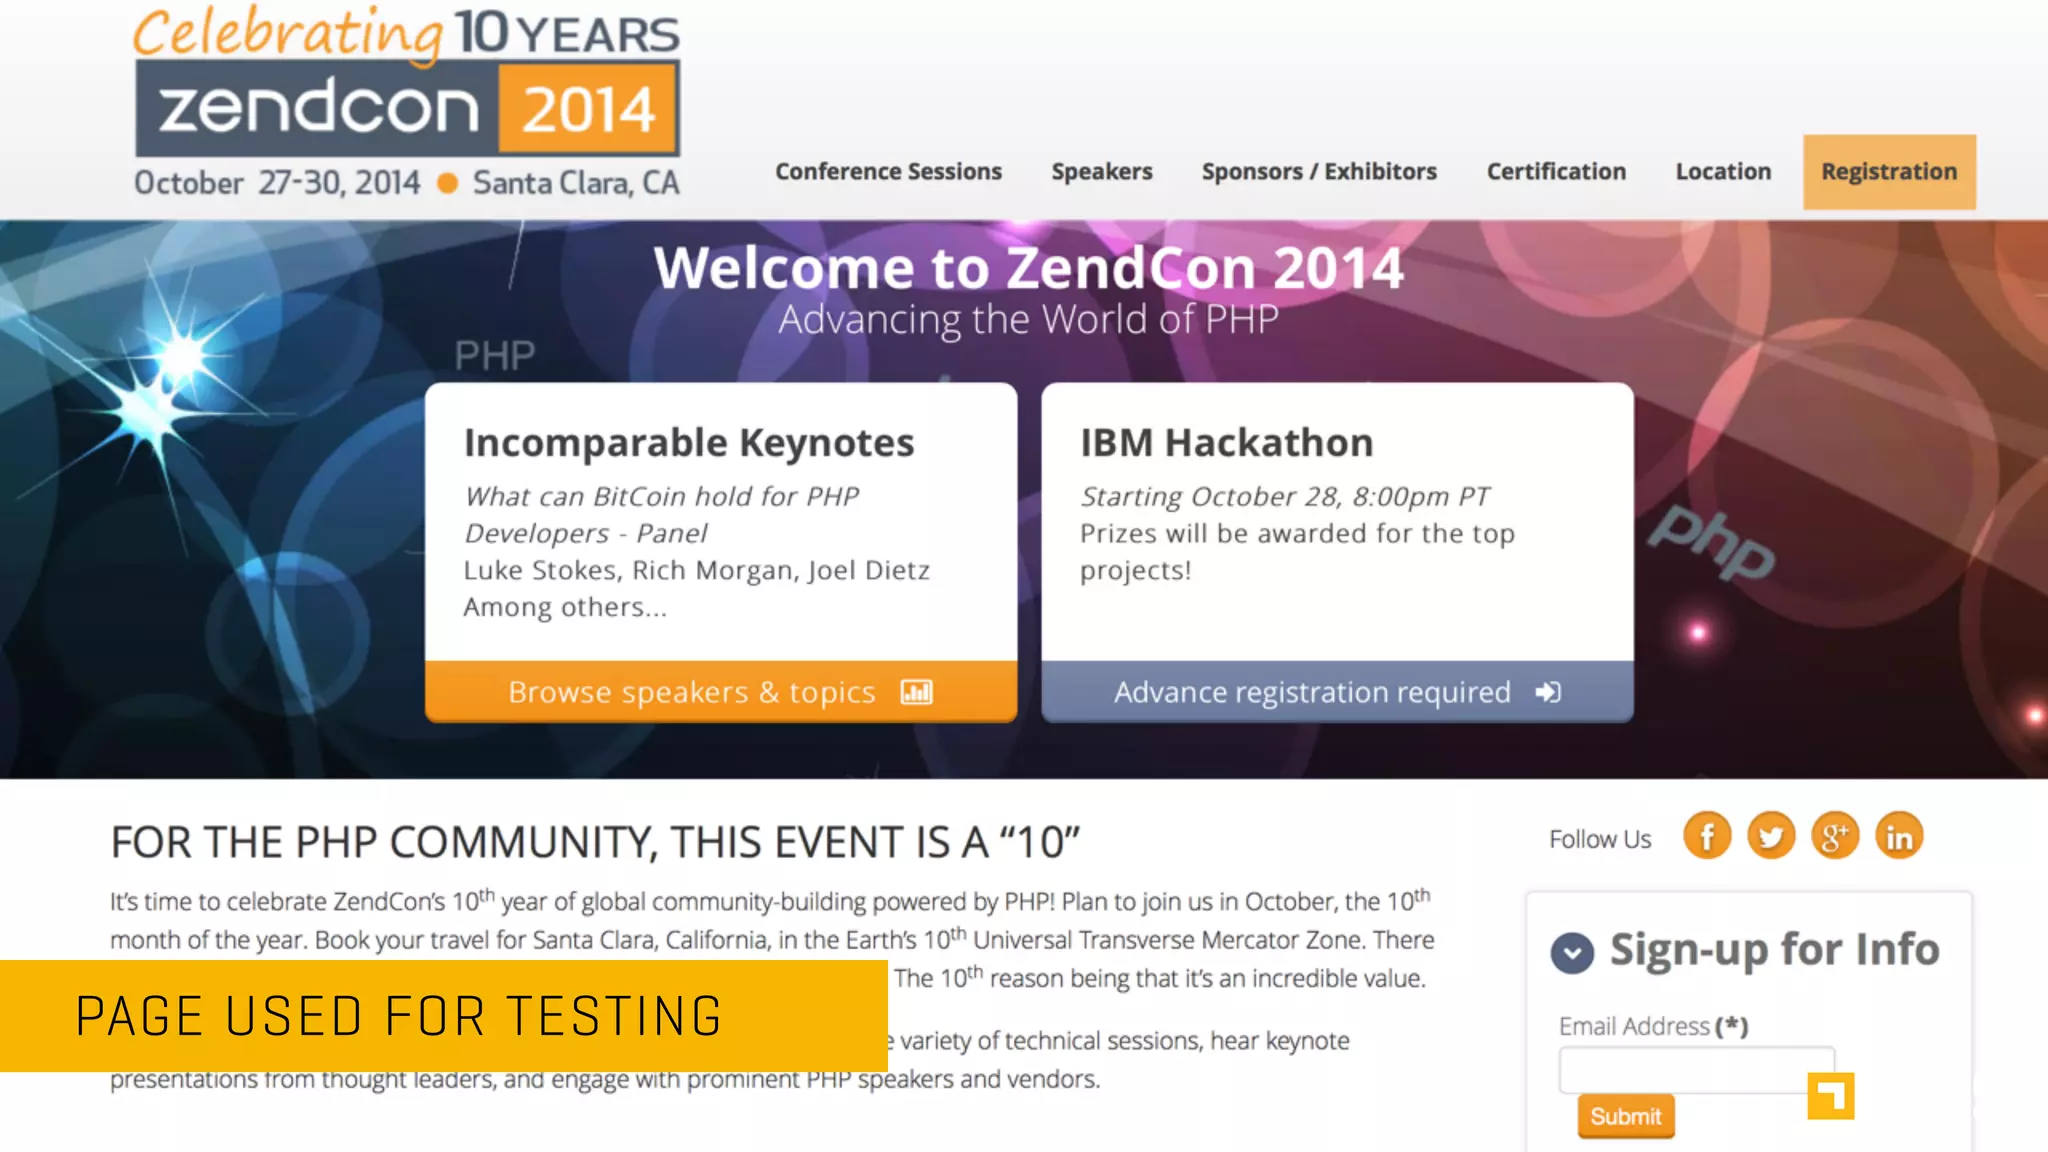
Task: Select the Certification menu item
Action: [1556, 172]
